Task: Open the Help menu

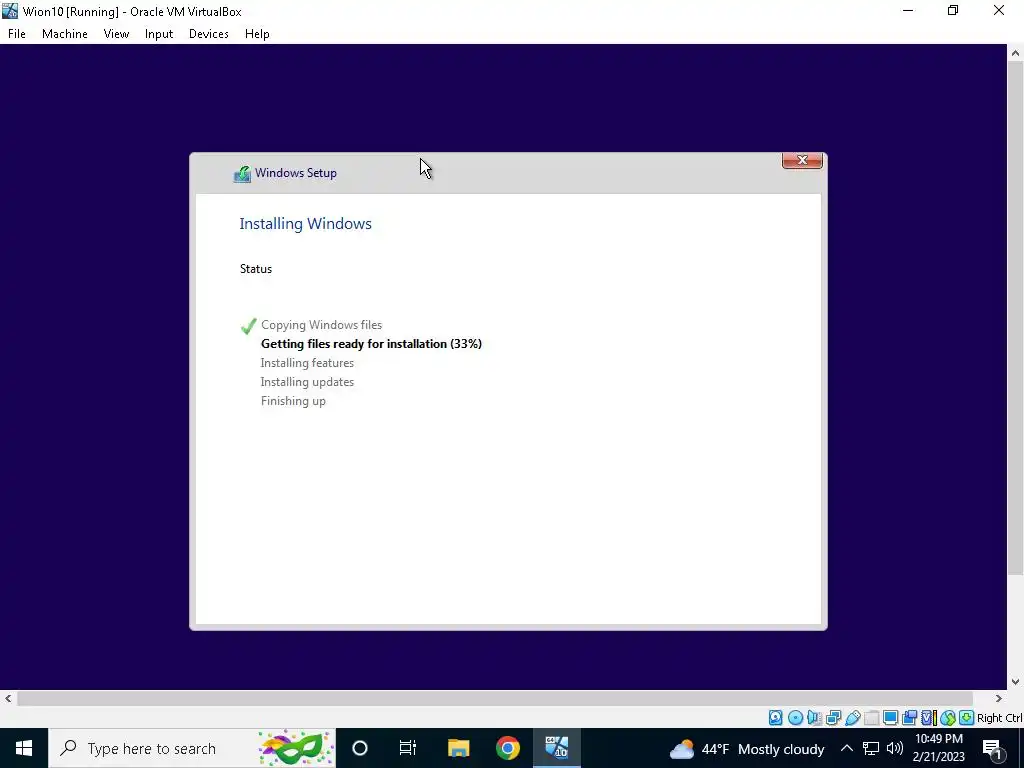Action: (x=257, y=34)
